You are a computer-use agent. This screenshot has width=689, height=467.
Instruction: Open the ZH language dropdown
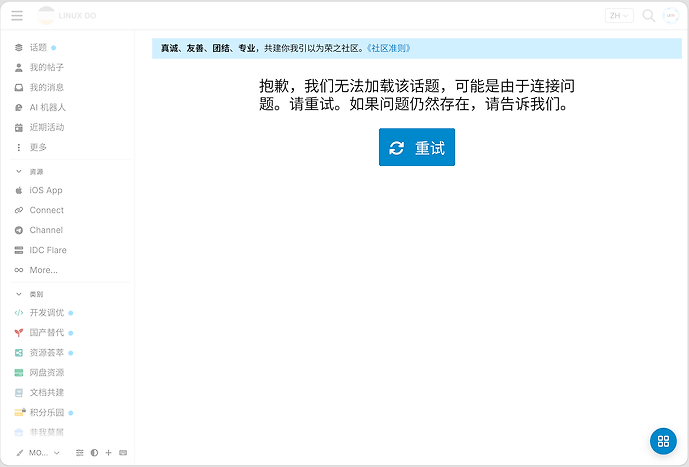pyautogui.click(x=619, y=15)
